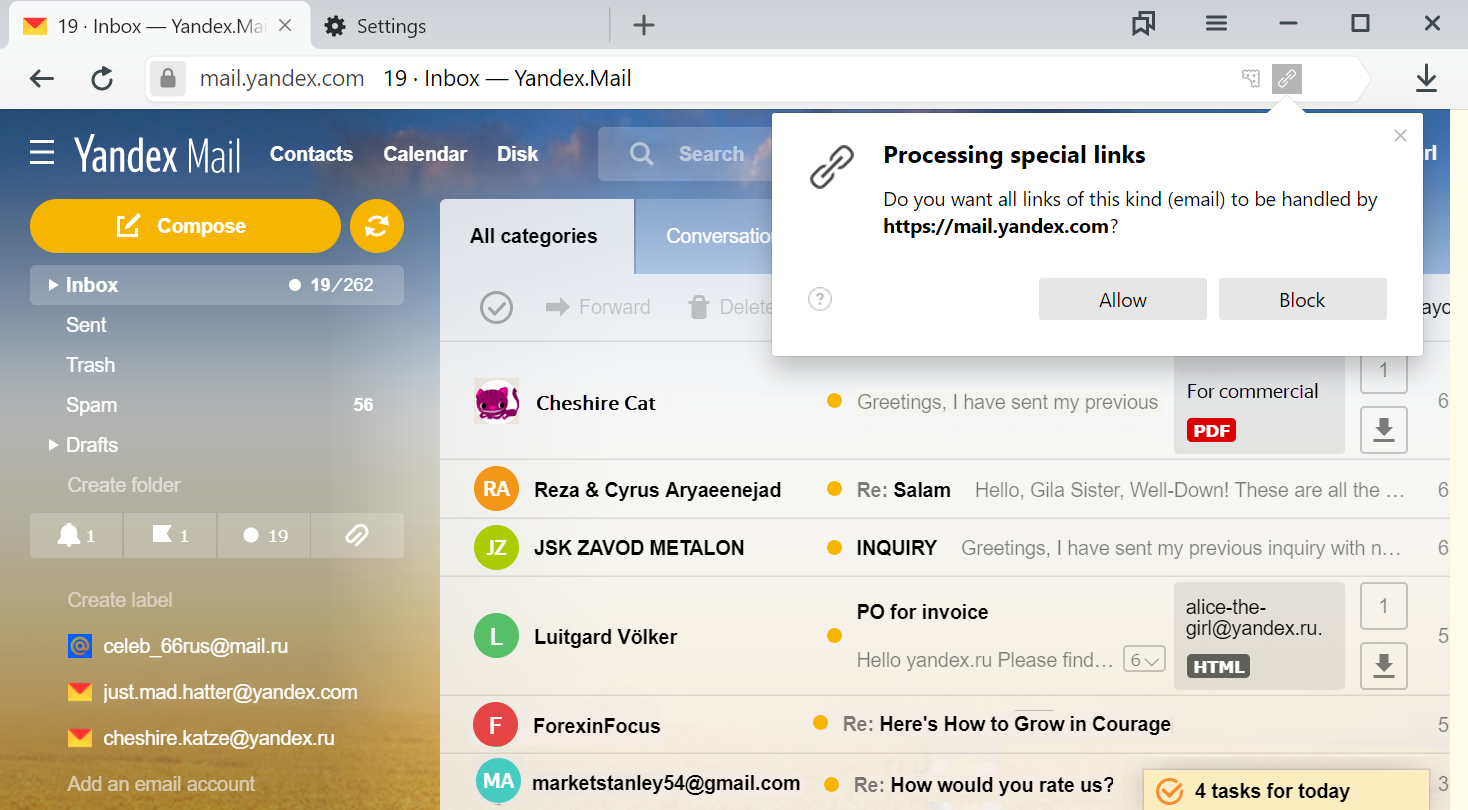Open the Sent folder
Viewport: 1468px width, 810px height.
(x=86, y=325)
